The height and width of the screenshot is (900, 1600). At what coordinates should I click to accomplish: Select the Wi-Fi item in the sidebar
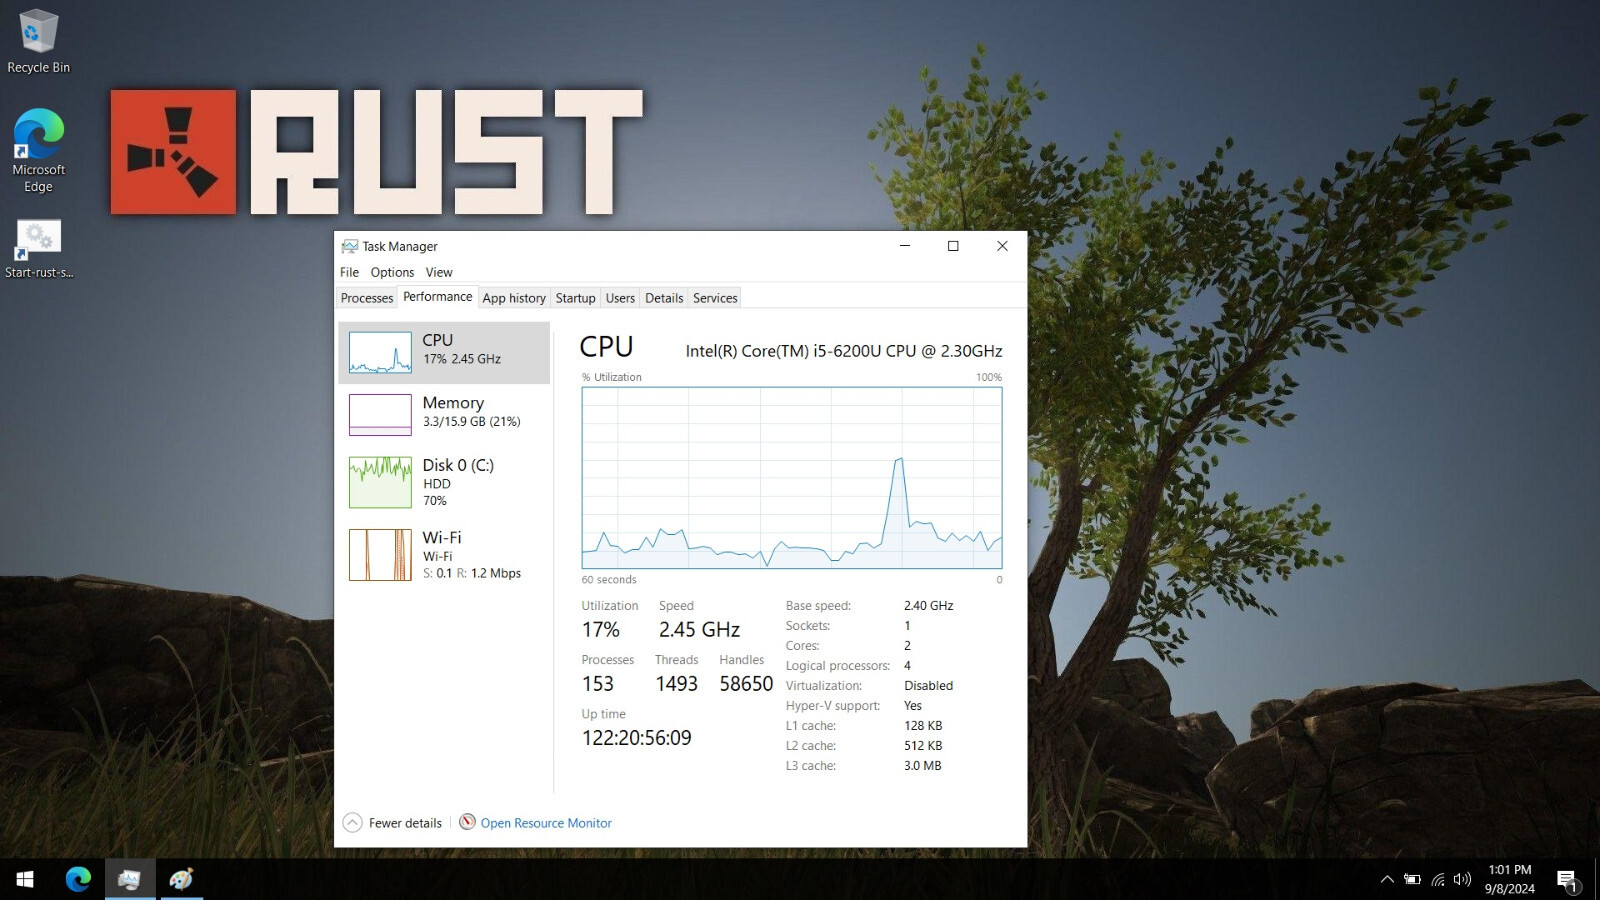pos(444,555)
